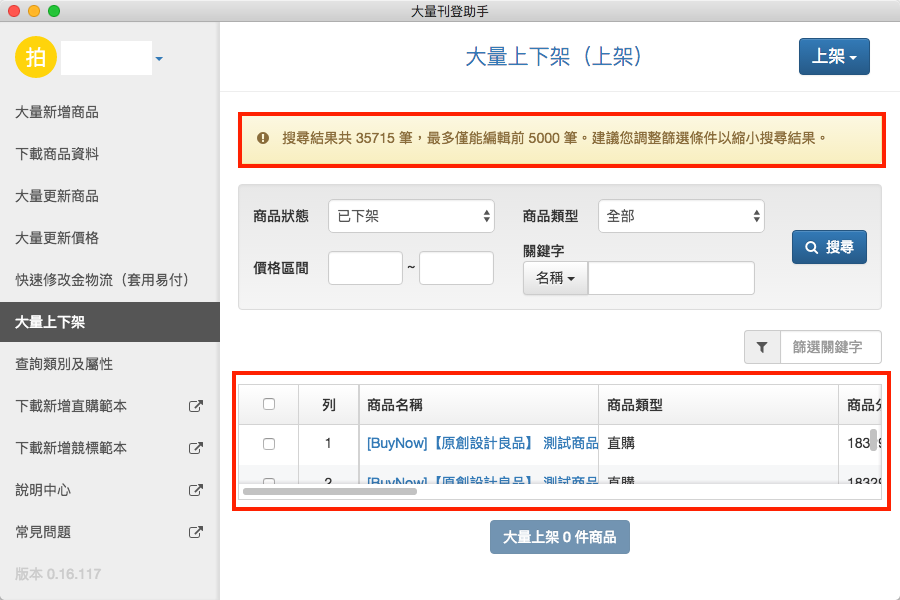Open the 商品狀態 dropdown showing 已下架
The width and height of the screenshot is (900, 600).
coord(411,216)
